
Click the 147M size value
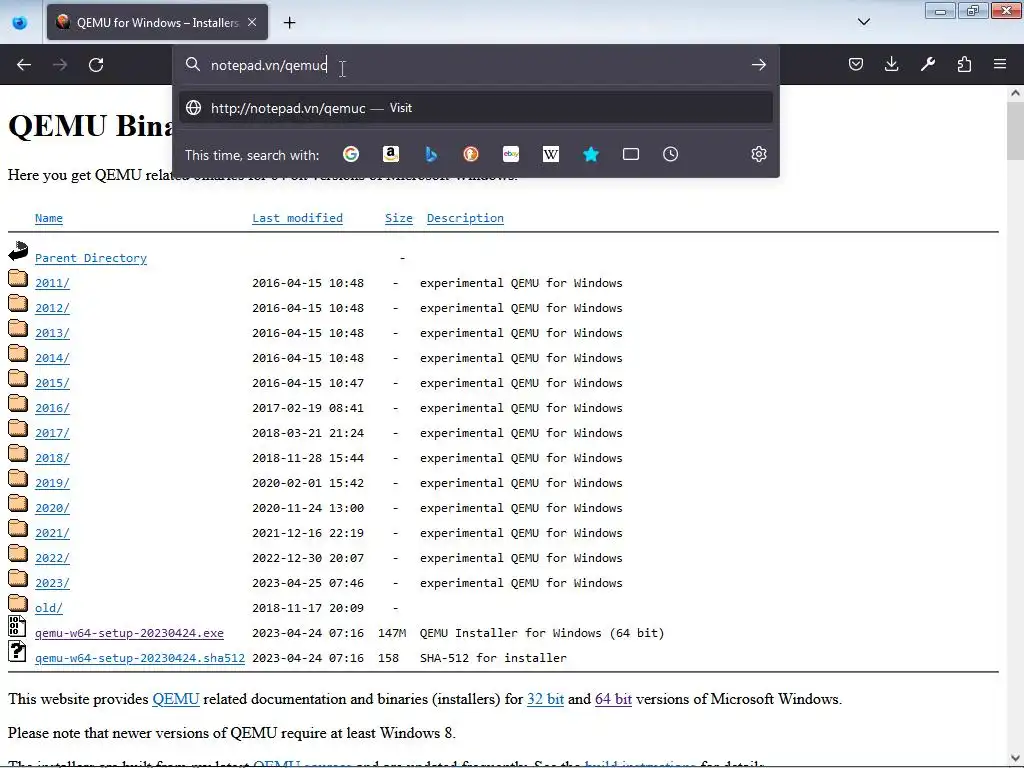click(x=392, y=633)
